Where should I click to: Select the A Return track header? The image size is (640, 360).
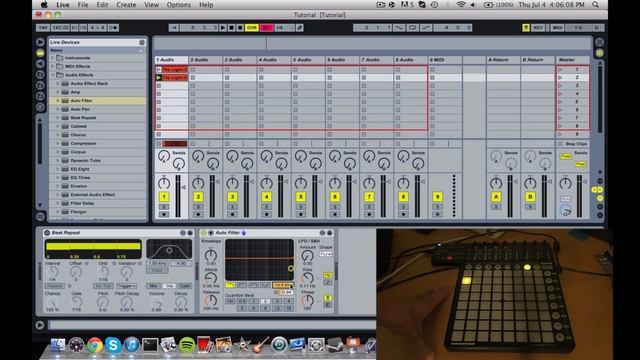504,60
